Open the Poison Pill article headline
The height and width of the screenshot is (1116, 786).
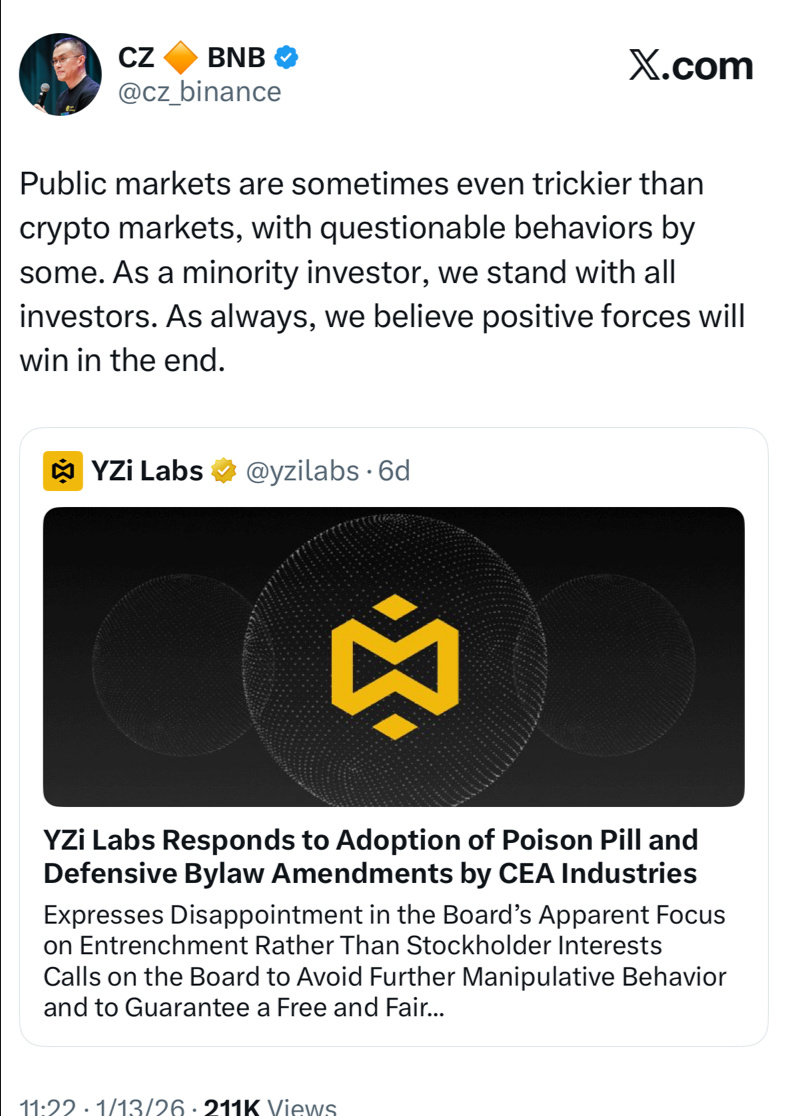[x=370, y=856]
